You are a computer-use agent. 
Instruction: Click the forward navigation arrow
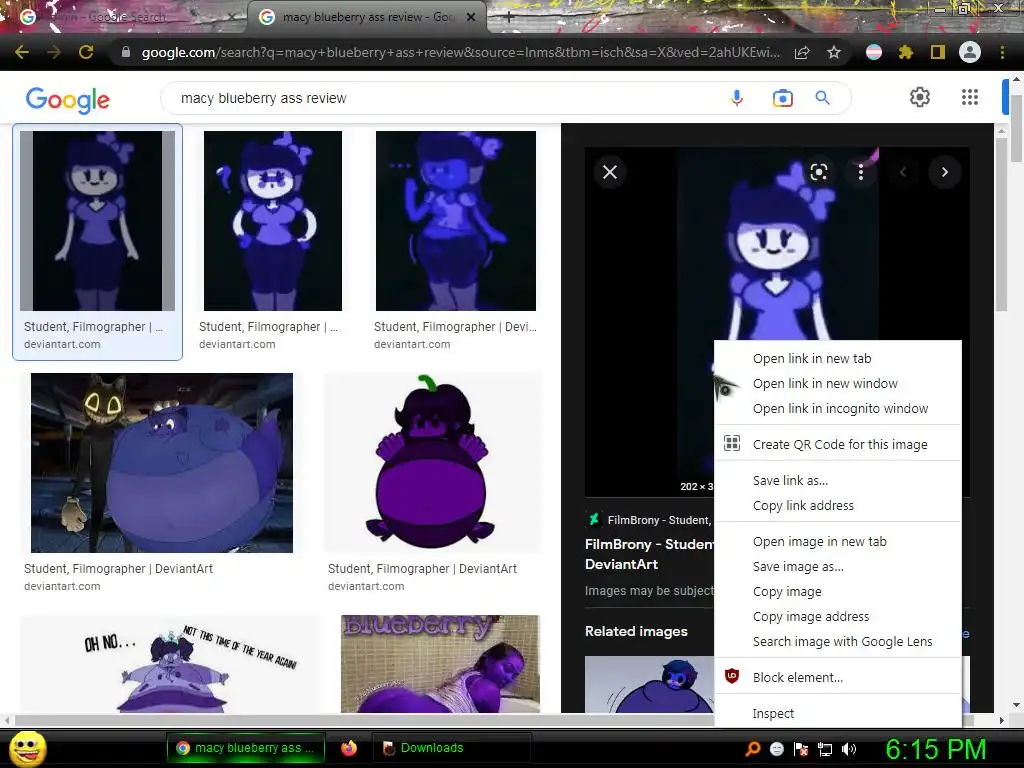pyautogui.click(x=54, y=52)
